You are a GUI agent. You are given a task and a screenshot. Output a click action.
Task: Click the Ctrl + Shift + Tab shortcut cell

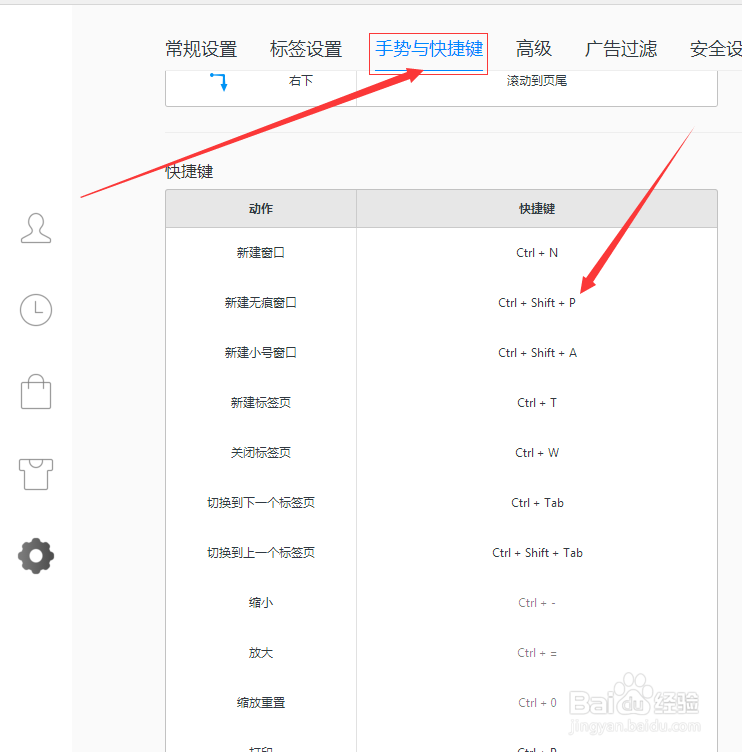(537, 552)
